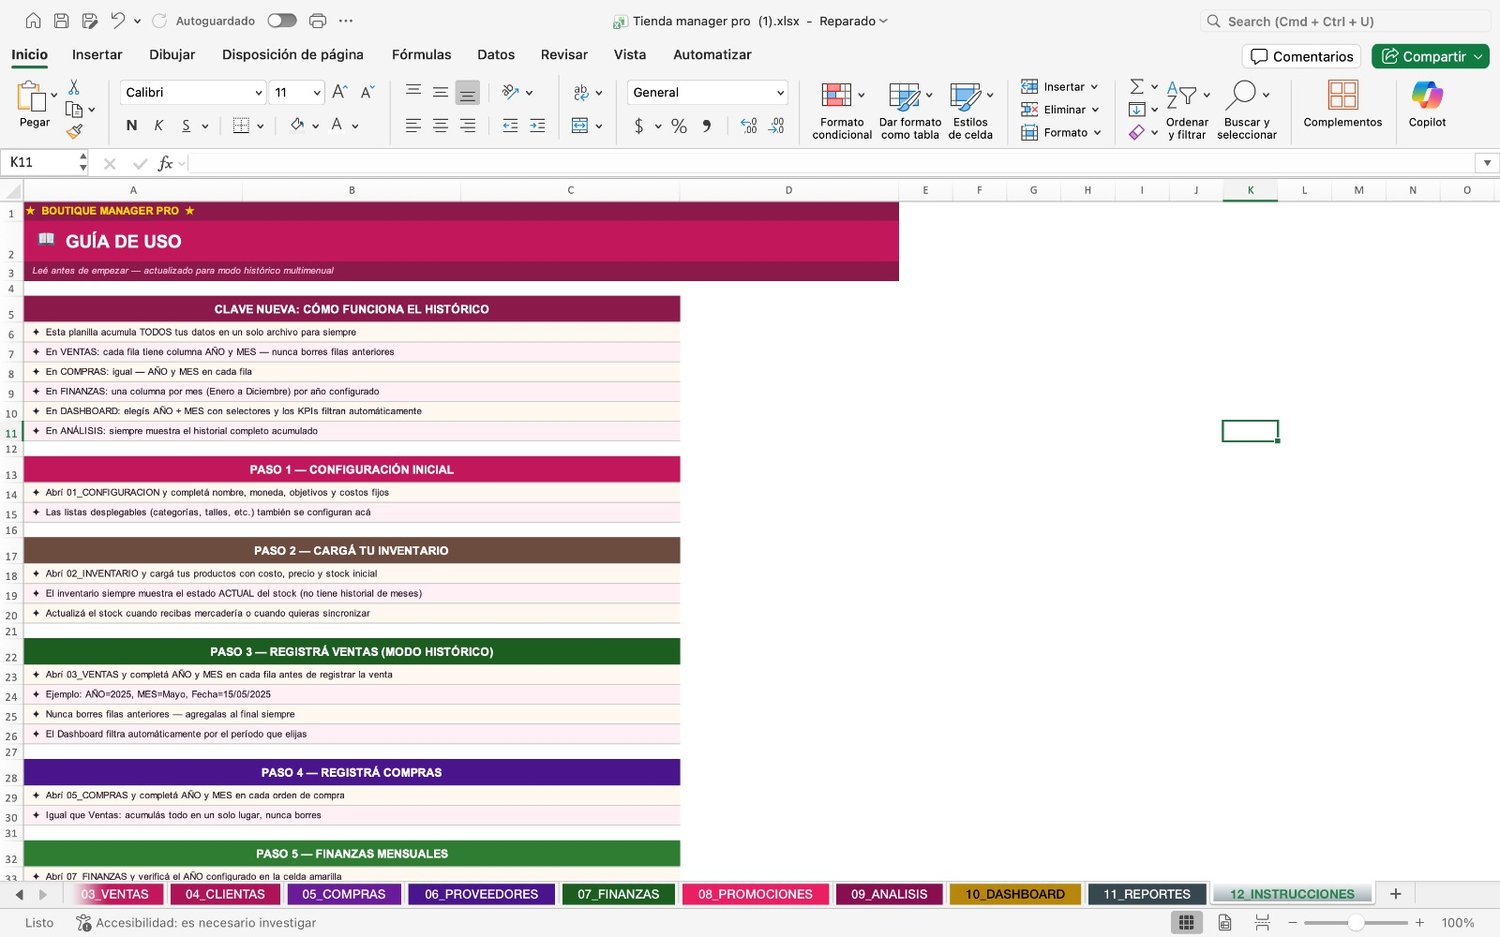Expand the formula bar with the arrow
Screen dimensions: 1500x937
tap(1487, 163)
